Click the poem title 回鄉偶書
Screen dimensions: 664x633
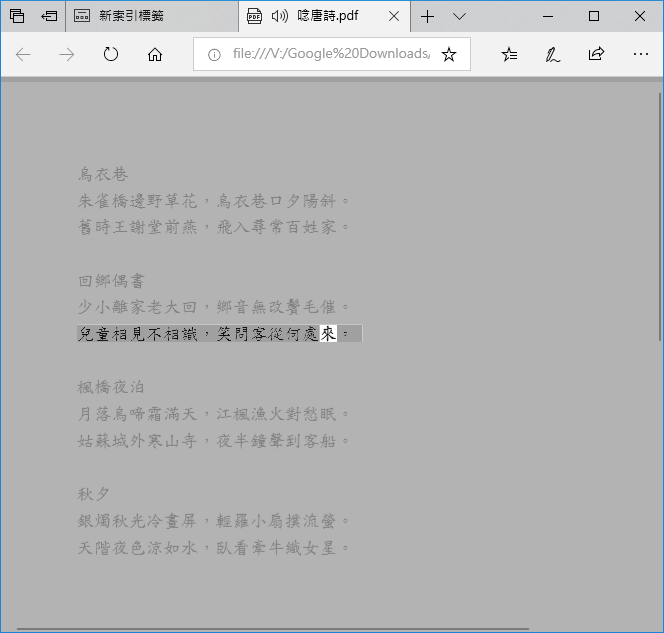pyautogui.click(x=111, y=281)
